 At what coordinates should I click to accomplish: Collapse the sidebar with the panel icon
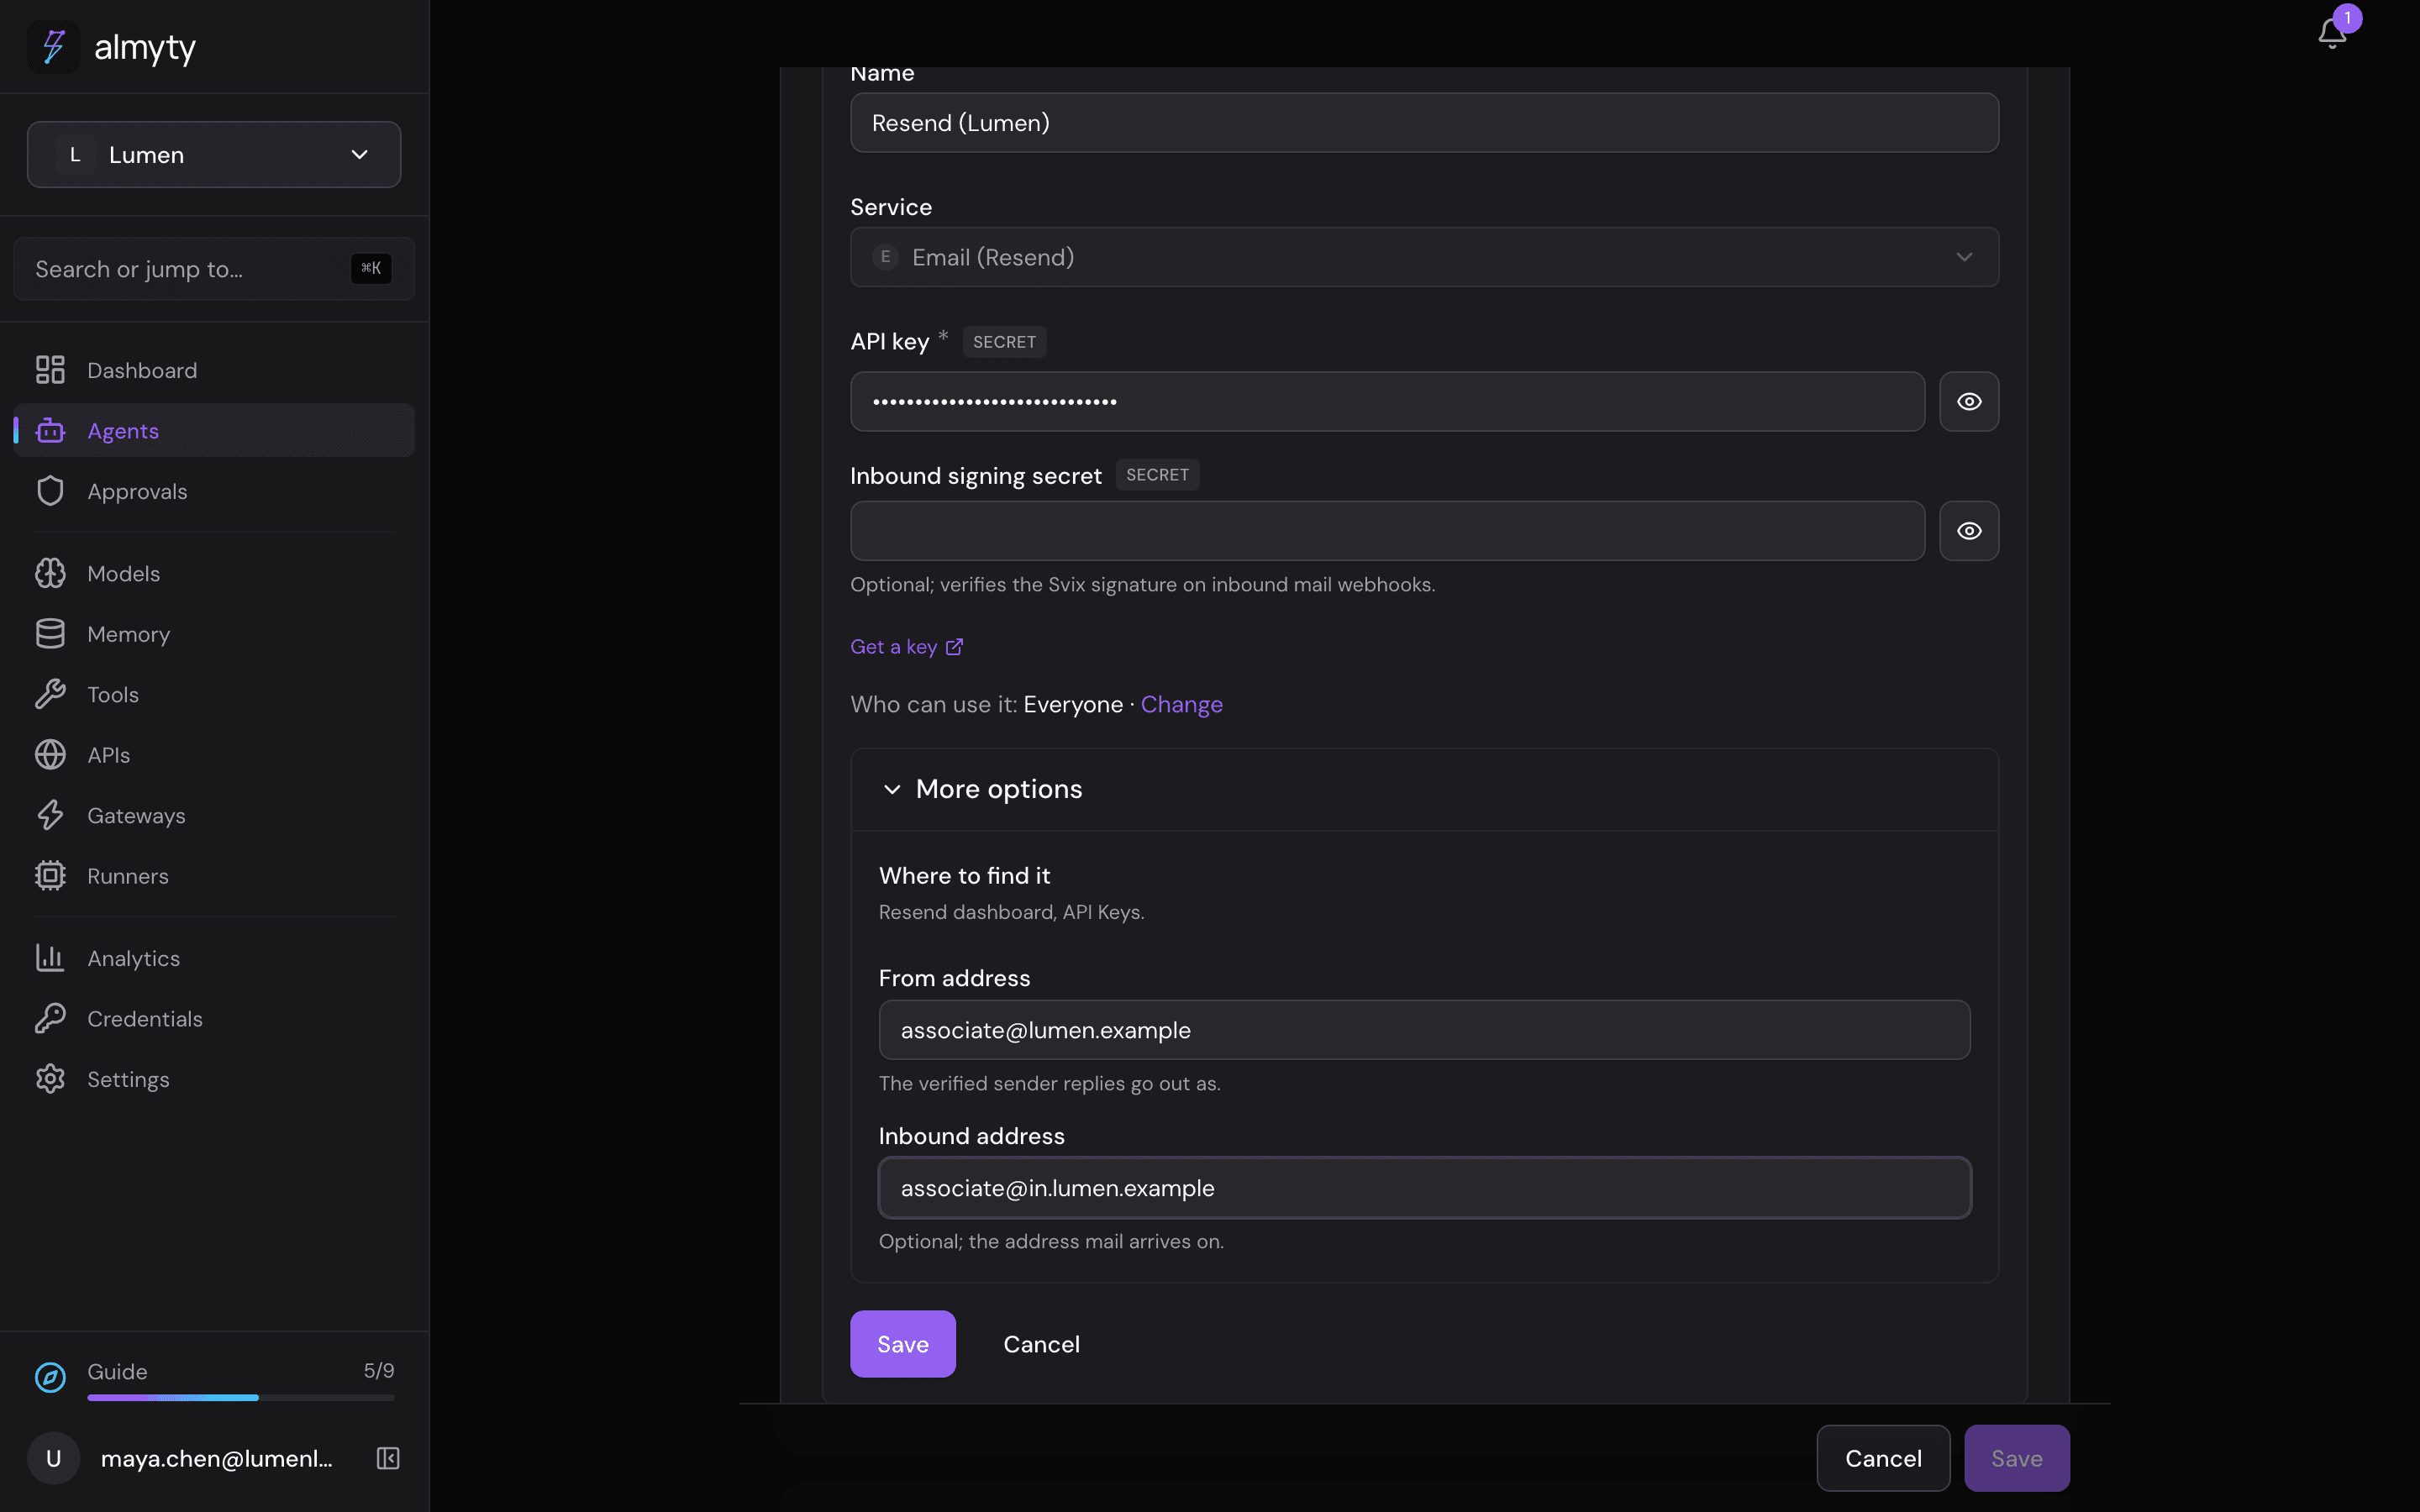(x=388, y=1458)
